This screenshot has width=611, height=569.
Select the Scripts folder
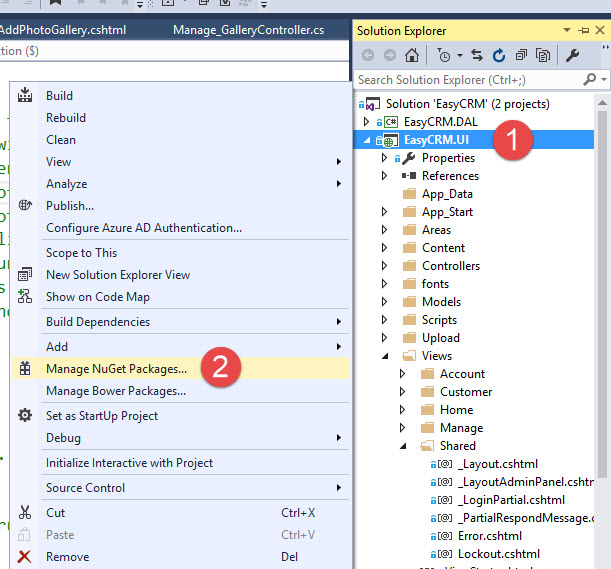(x=439, y=320)
